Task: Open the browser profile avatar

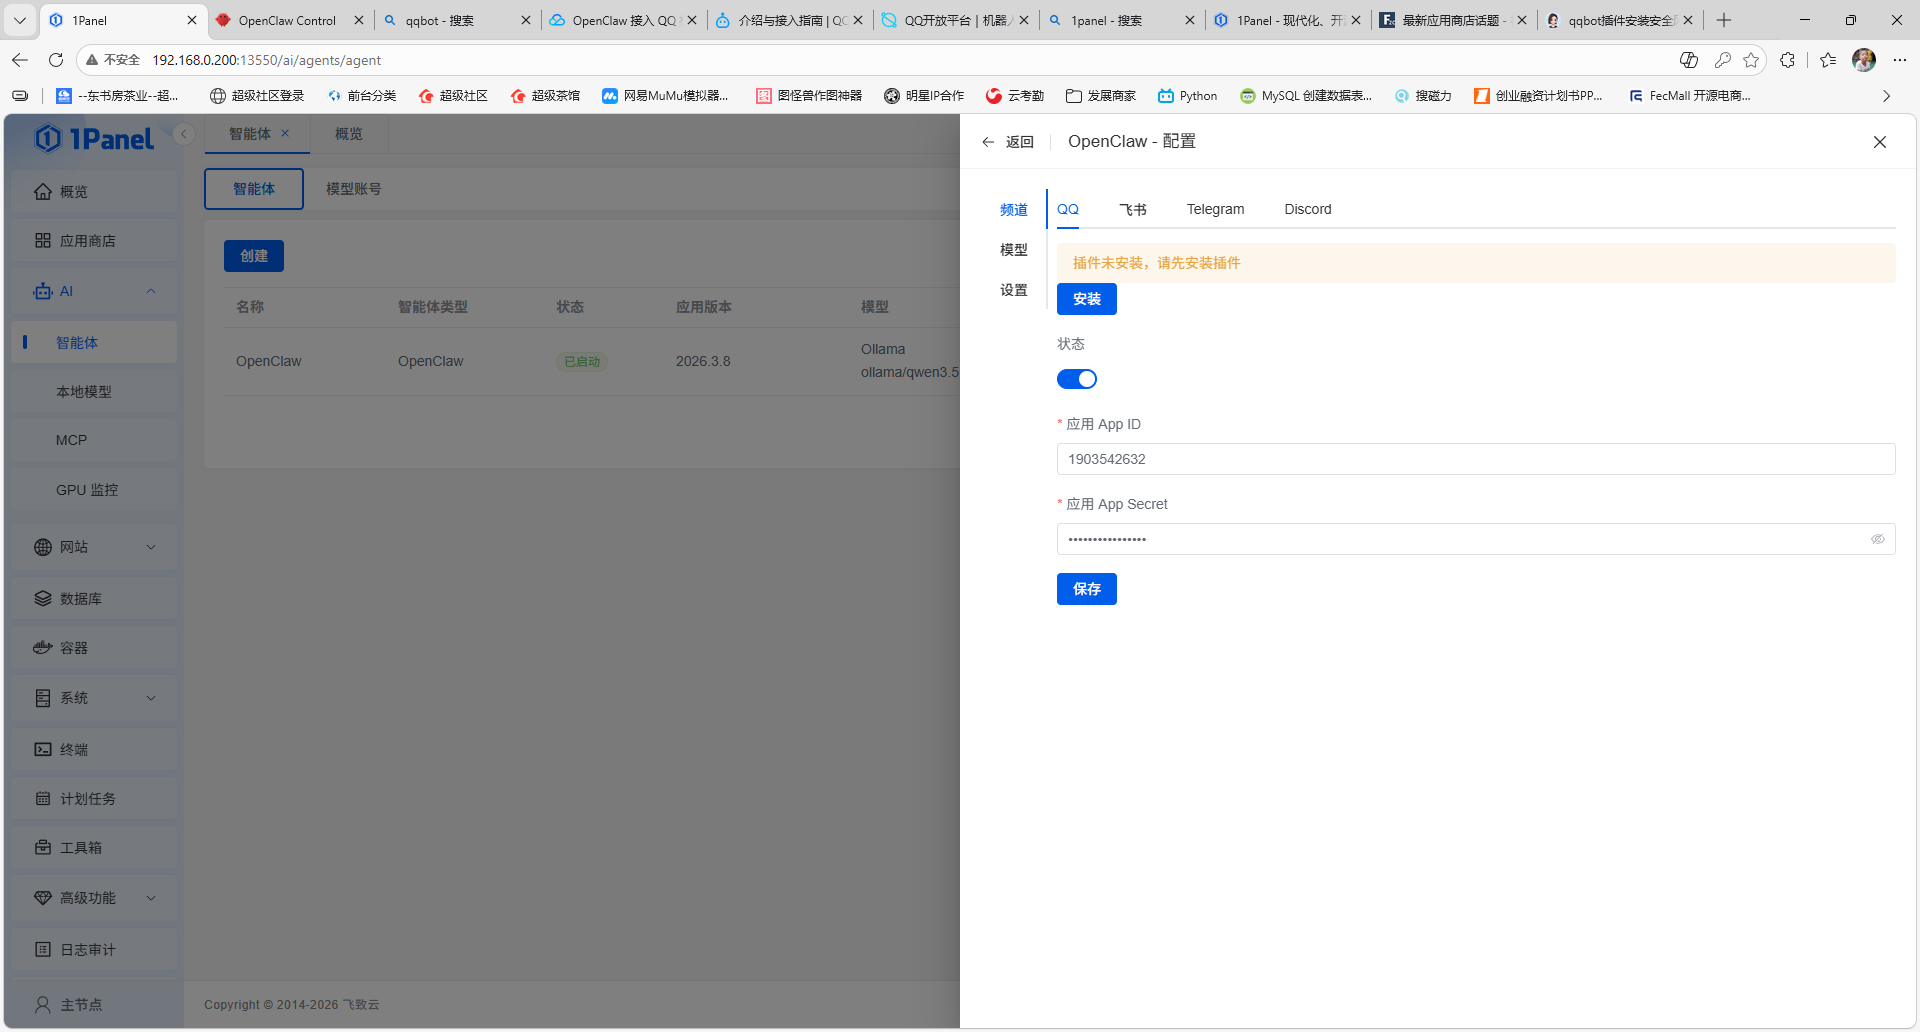Action: (x=1863, y=60)
